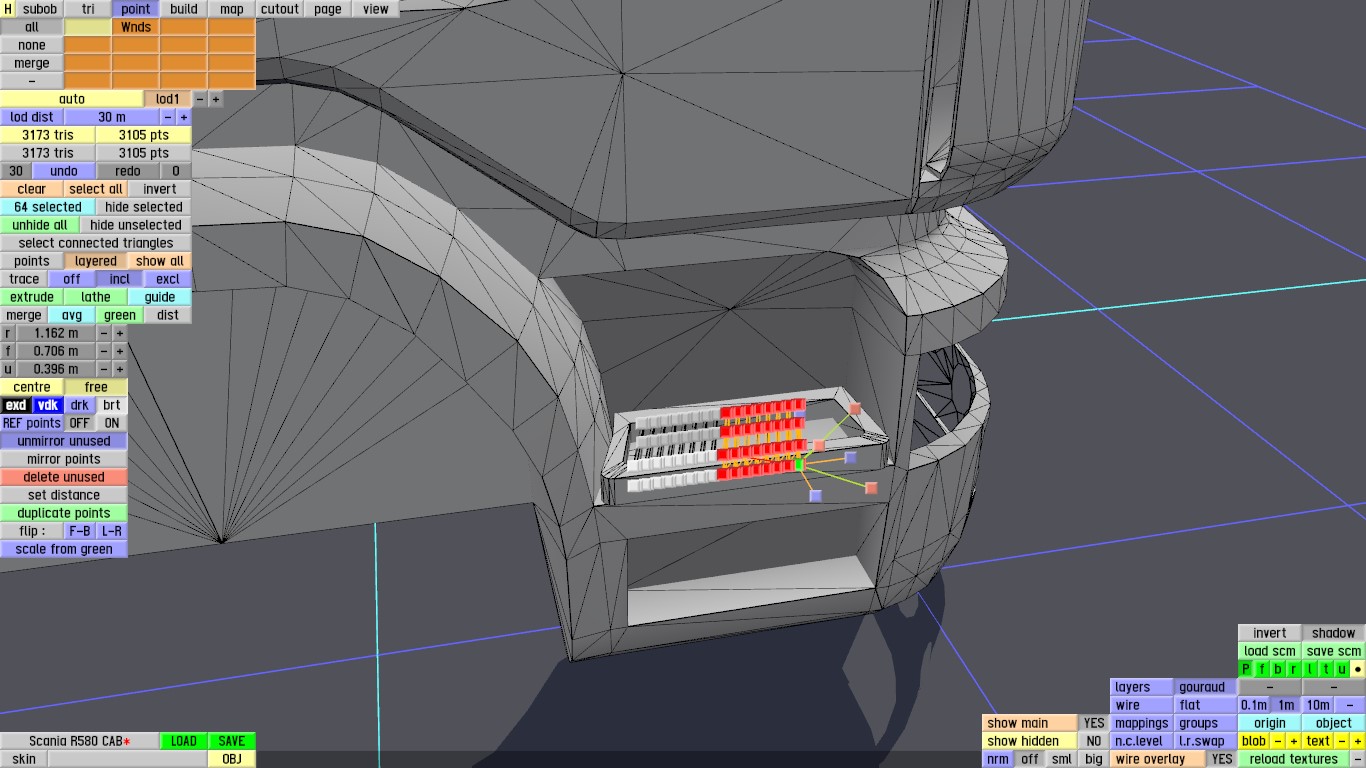This screenshot has width=1366, height=768.
Task: Click the 30 m lod distance field
Action: pyautogui.click(x=112, y=117)
